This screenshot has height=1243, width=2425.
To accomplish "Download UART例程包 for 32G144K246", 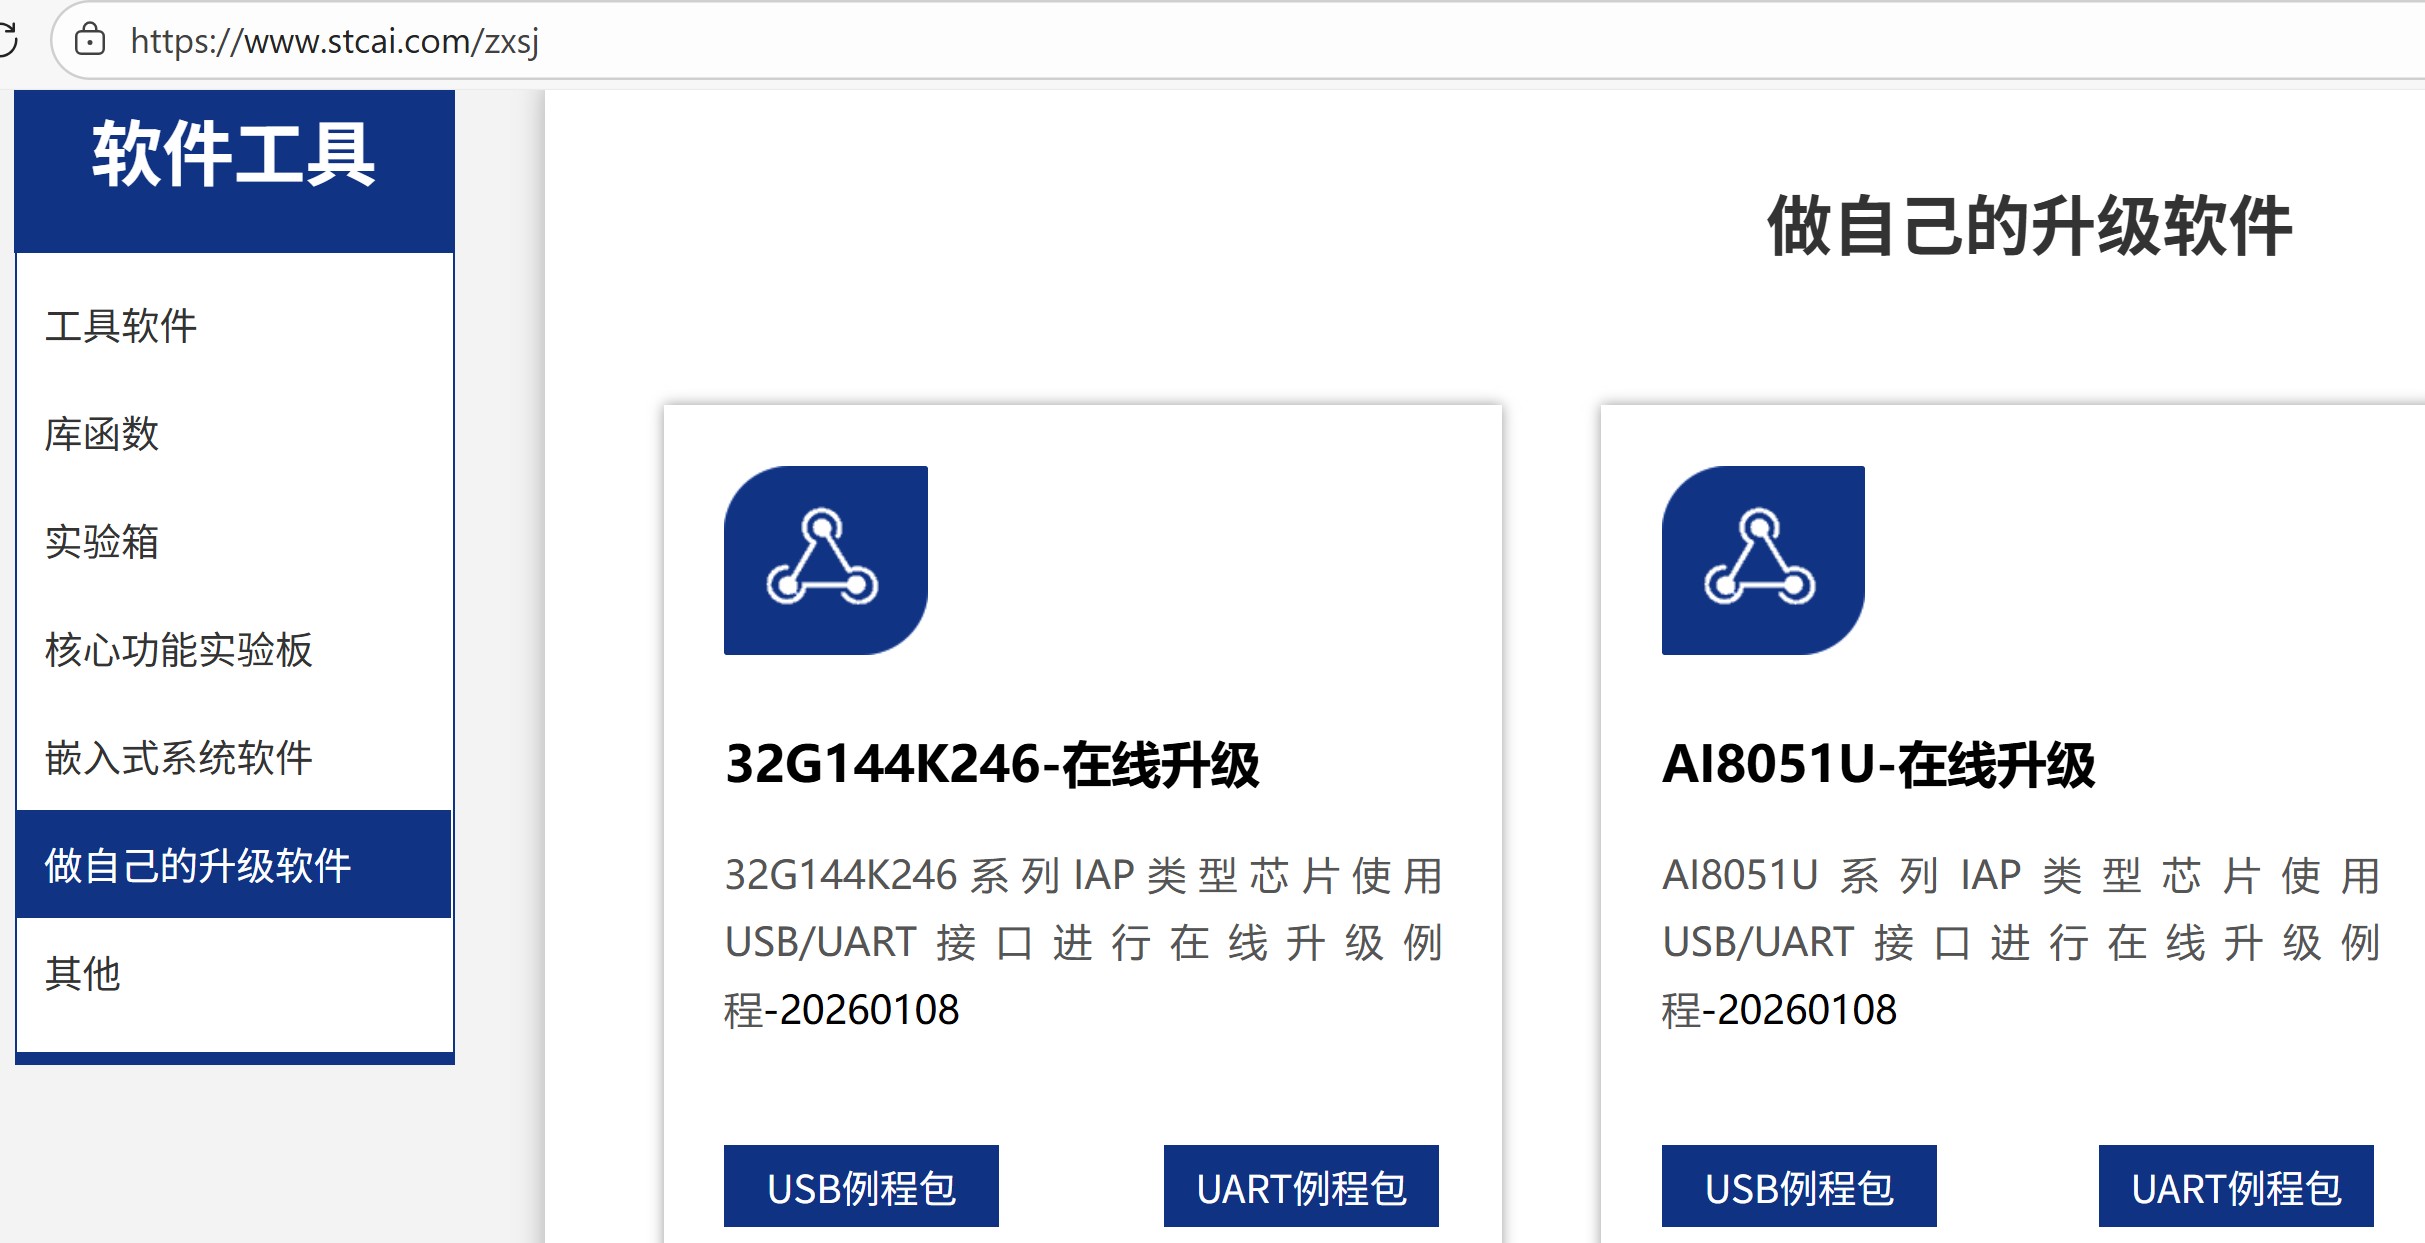I will tap(1301, 1187).
